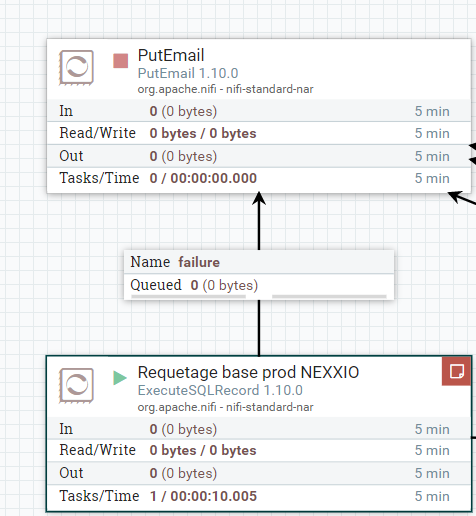Click the data size threshold bar on the failure connection
Image resolution: width=476 pixels, height=516 pixels.
(329, 296)
